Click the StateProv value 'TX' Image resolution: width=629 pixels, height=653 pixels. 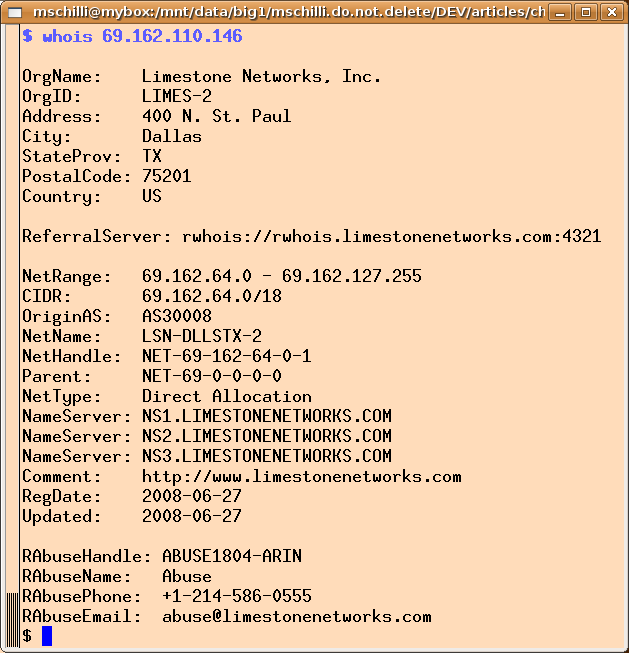click(x=152, y=156)
